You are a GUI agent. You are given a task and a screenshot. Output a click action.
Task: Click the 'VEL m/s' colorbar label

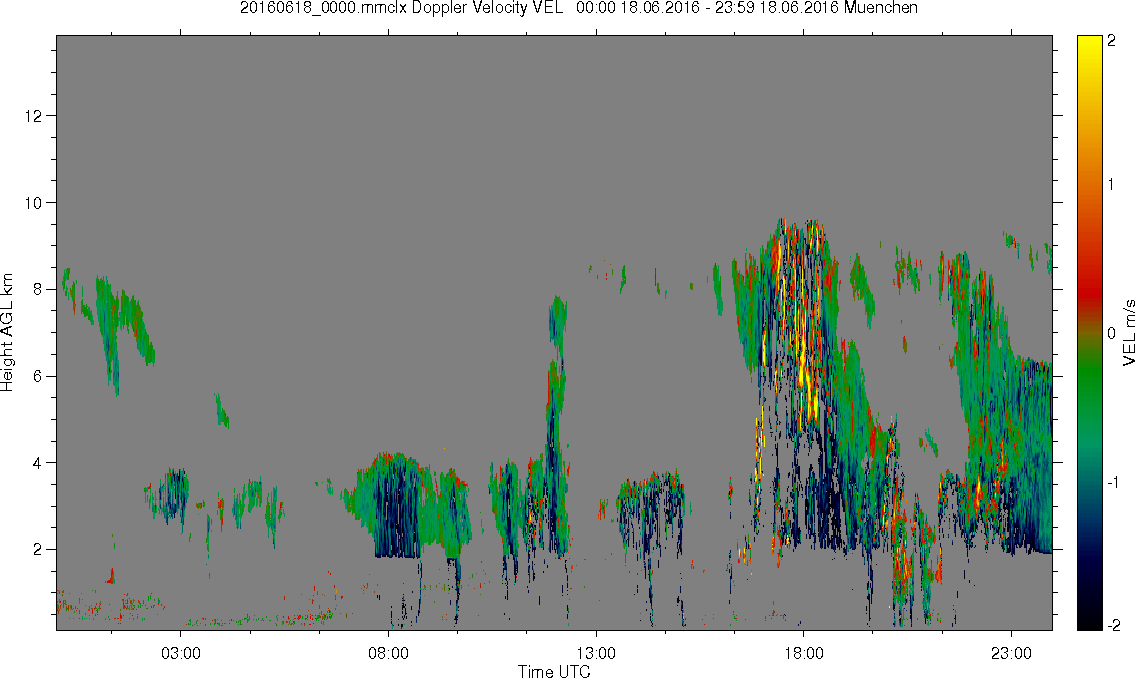click(1128, 333)
